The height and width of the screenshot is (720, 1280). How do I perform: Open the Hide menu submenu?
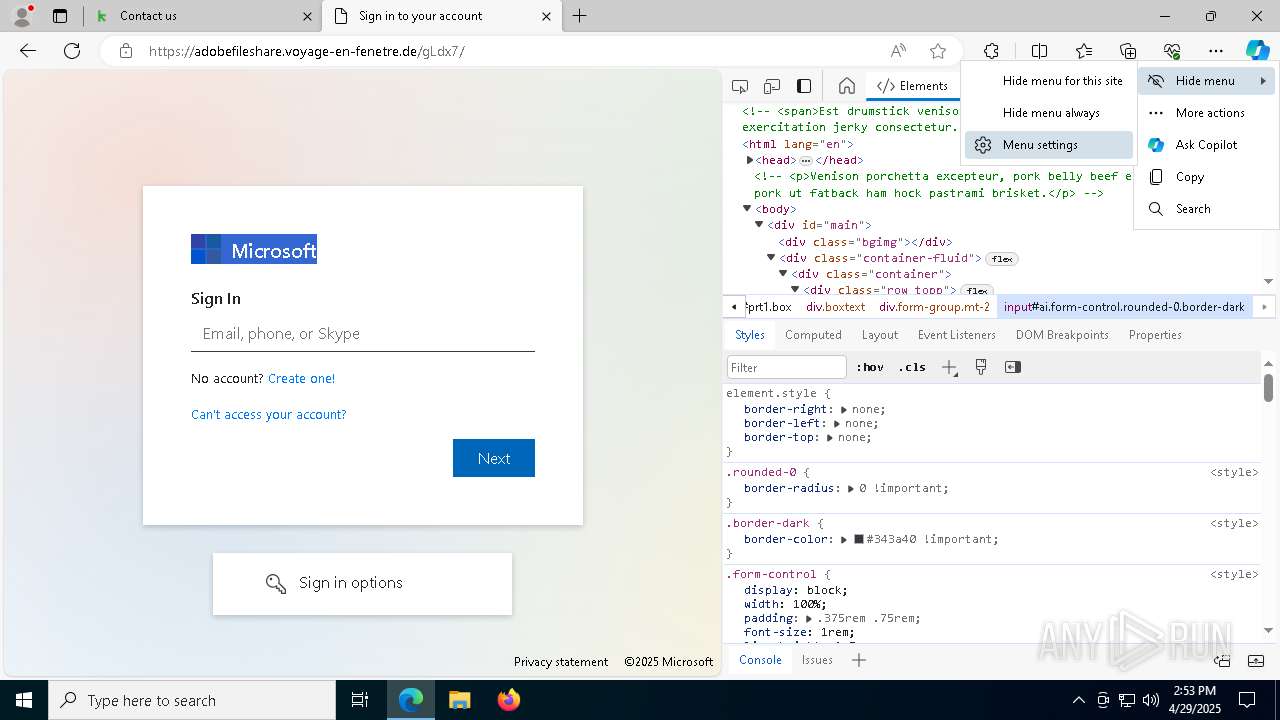[1206, 81]
